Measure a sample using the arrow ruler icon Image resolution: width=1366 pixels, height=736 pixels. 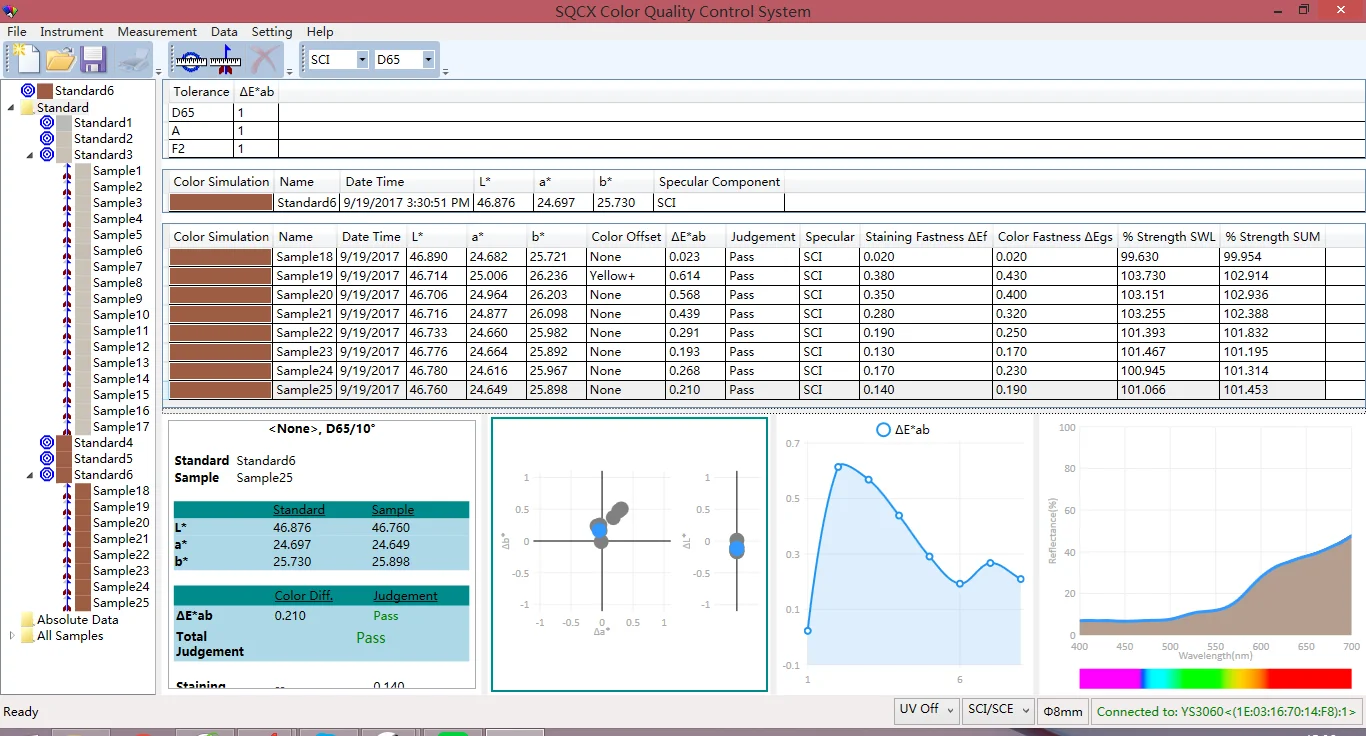226,60
